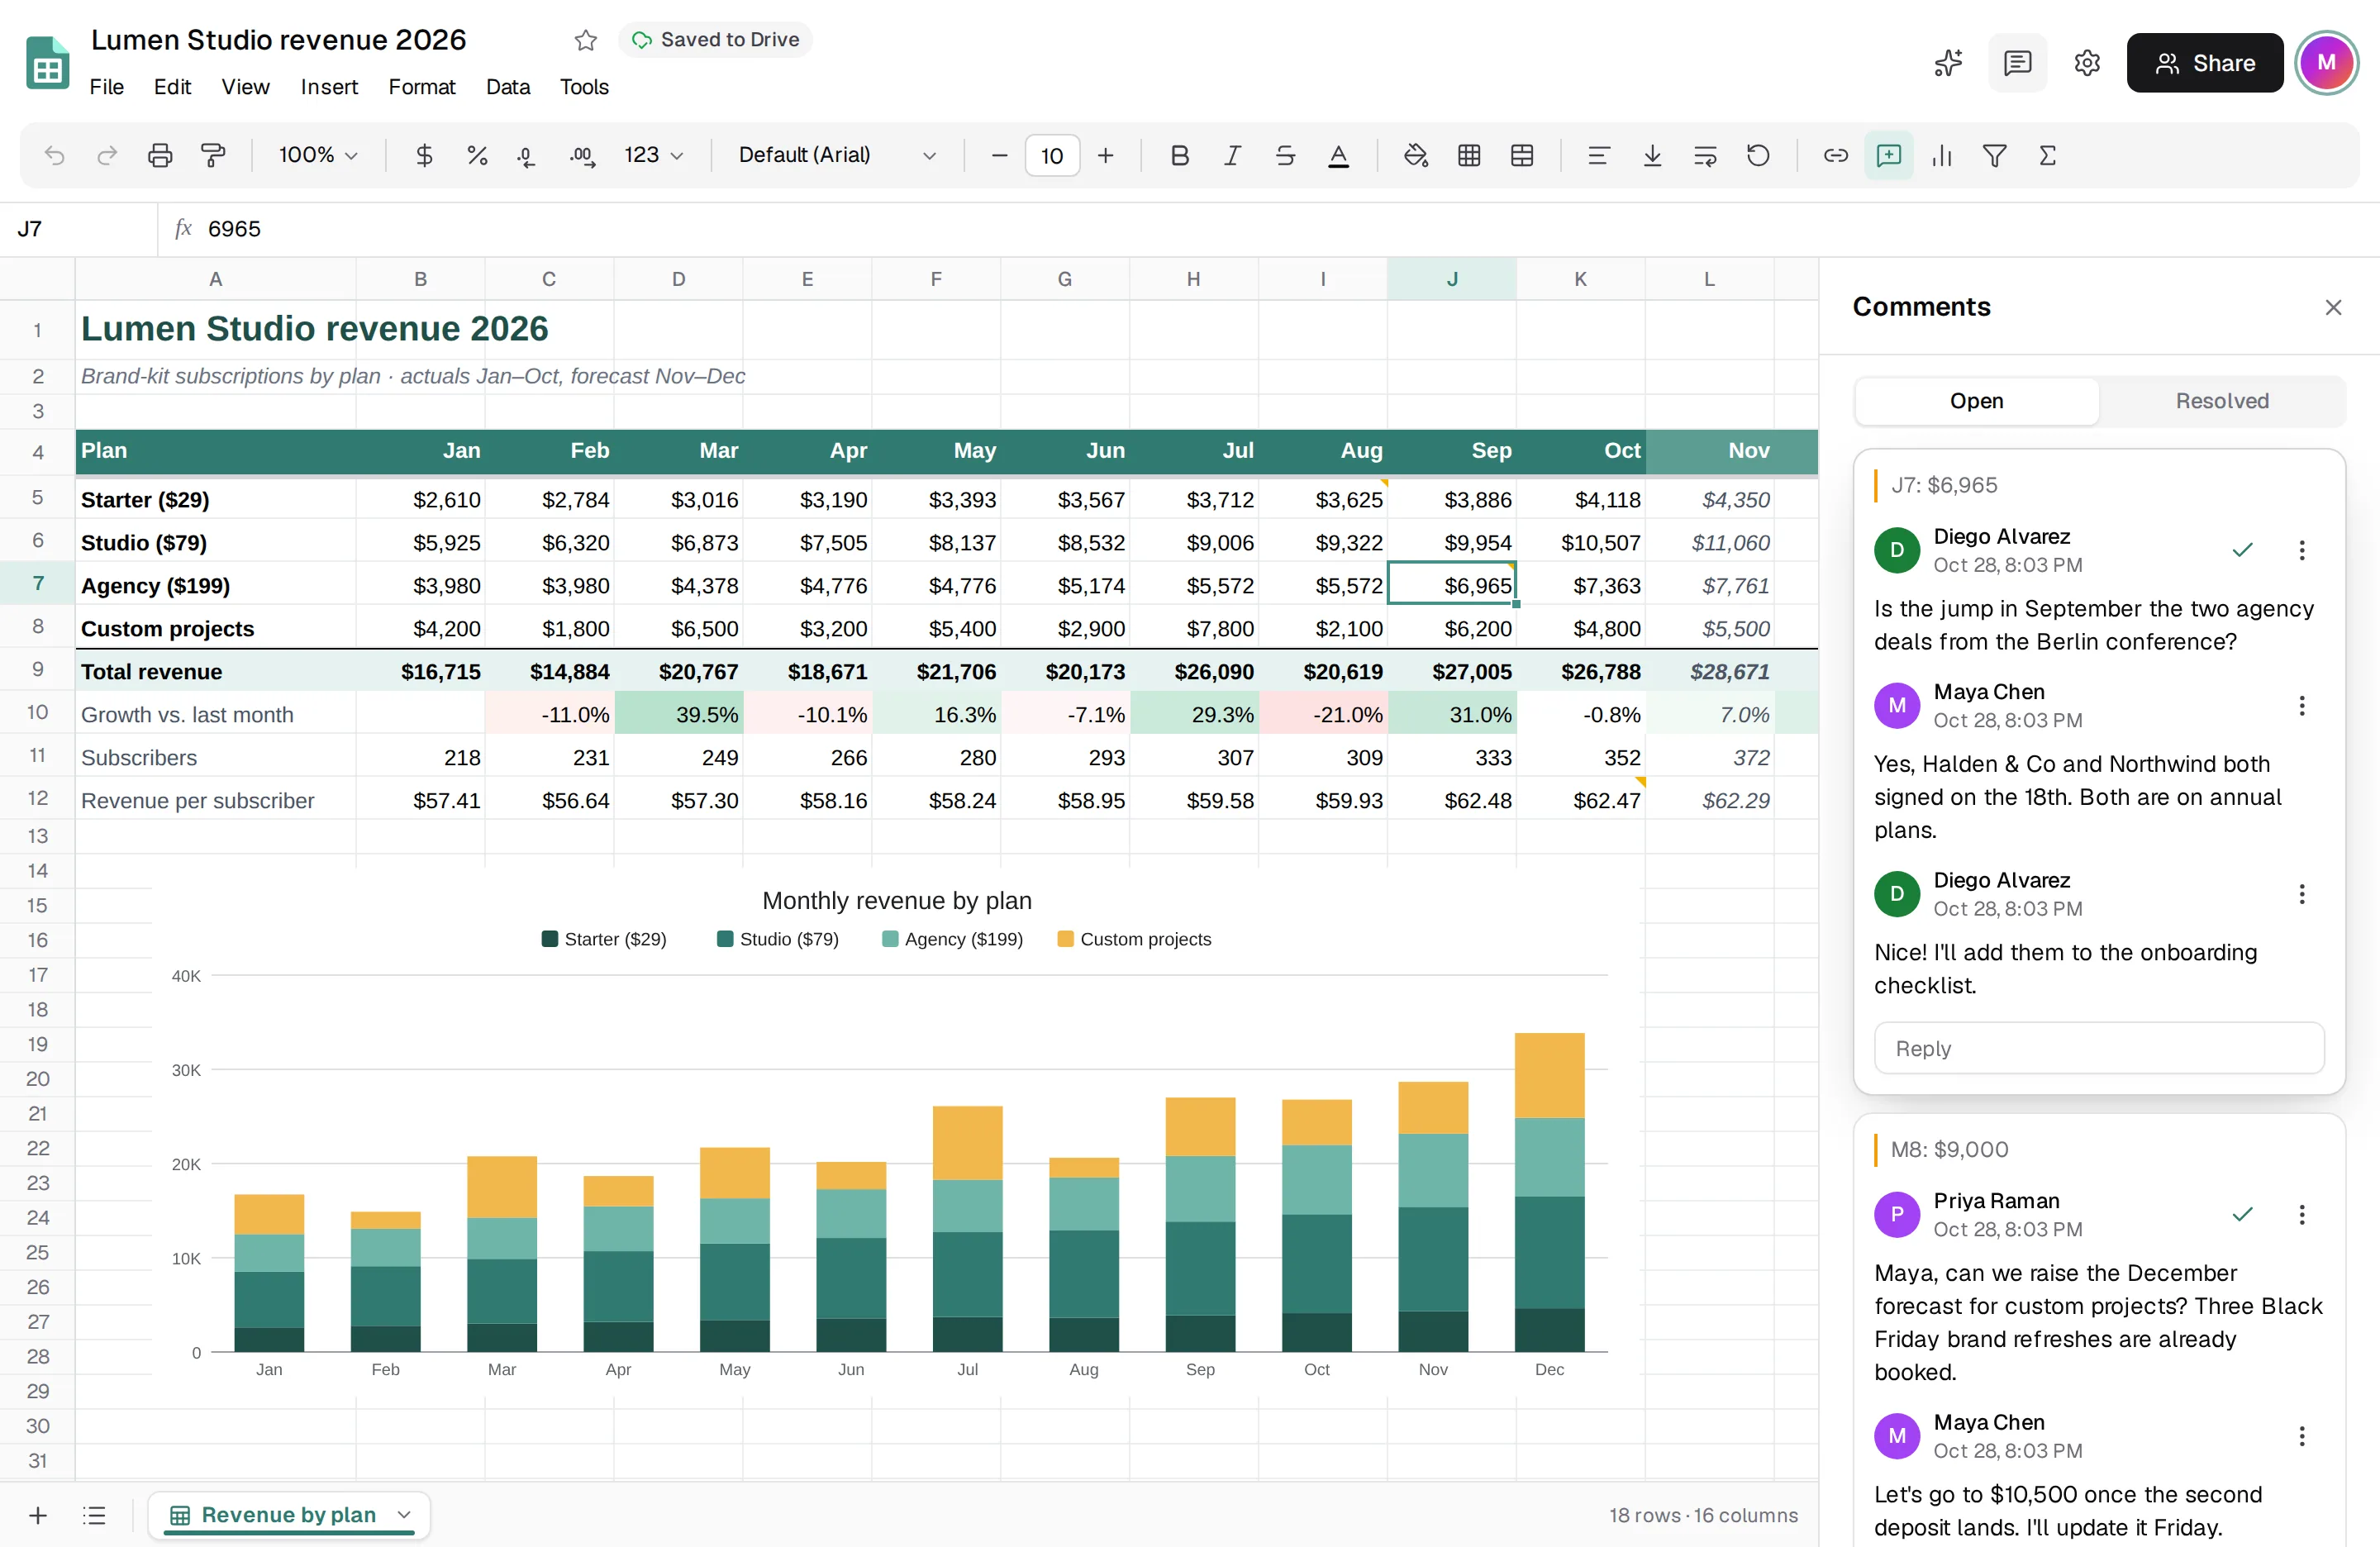This screenshot has height=1547, width=2380.
Task: Click the Share button
Action: point(2205,63)
